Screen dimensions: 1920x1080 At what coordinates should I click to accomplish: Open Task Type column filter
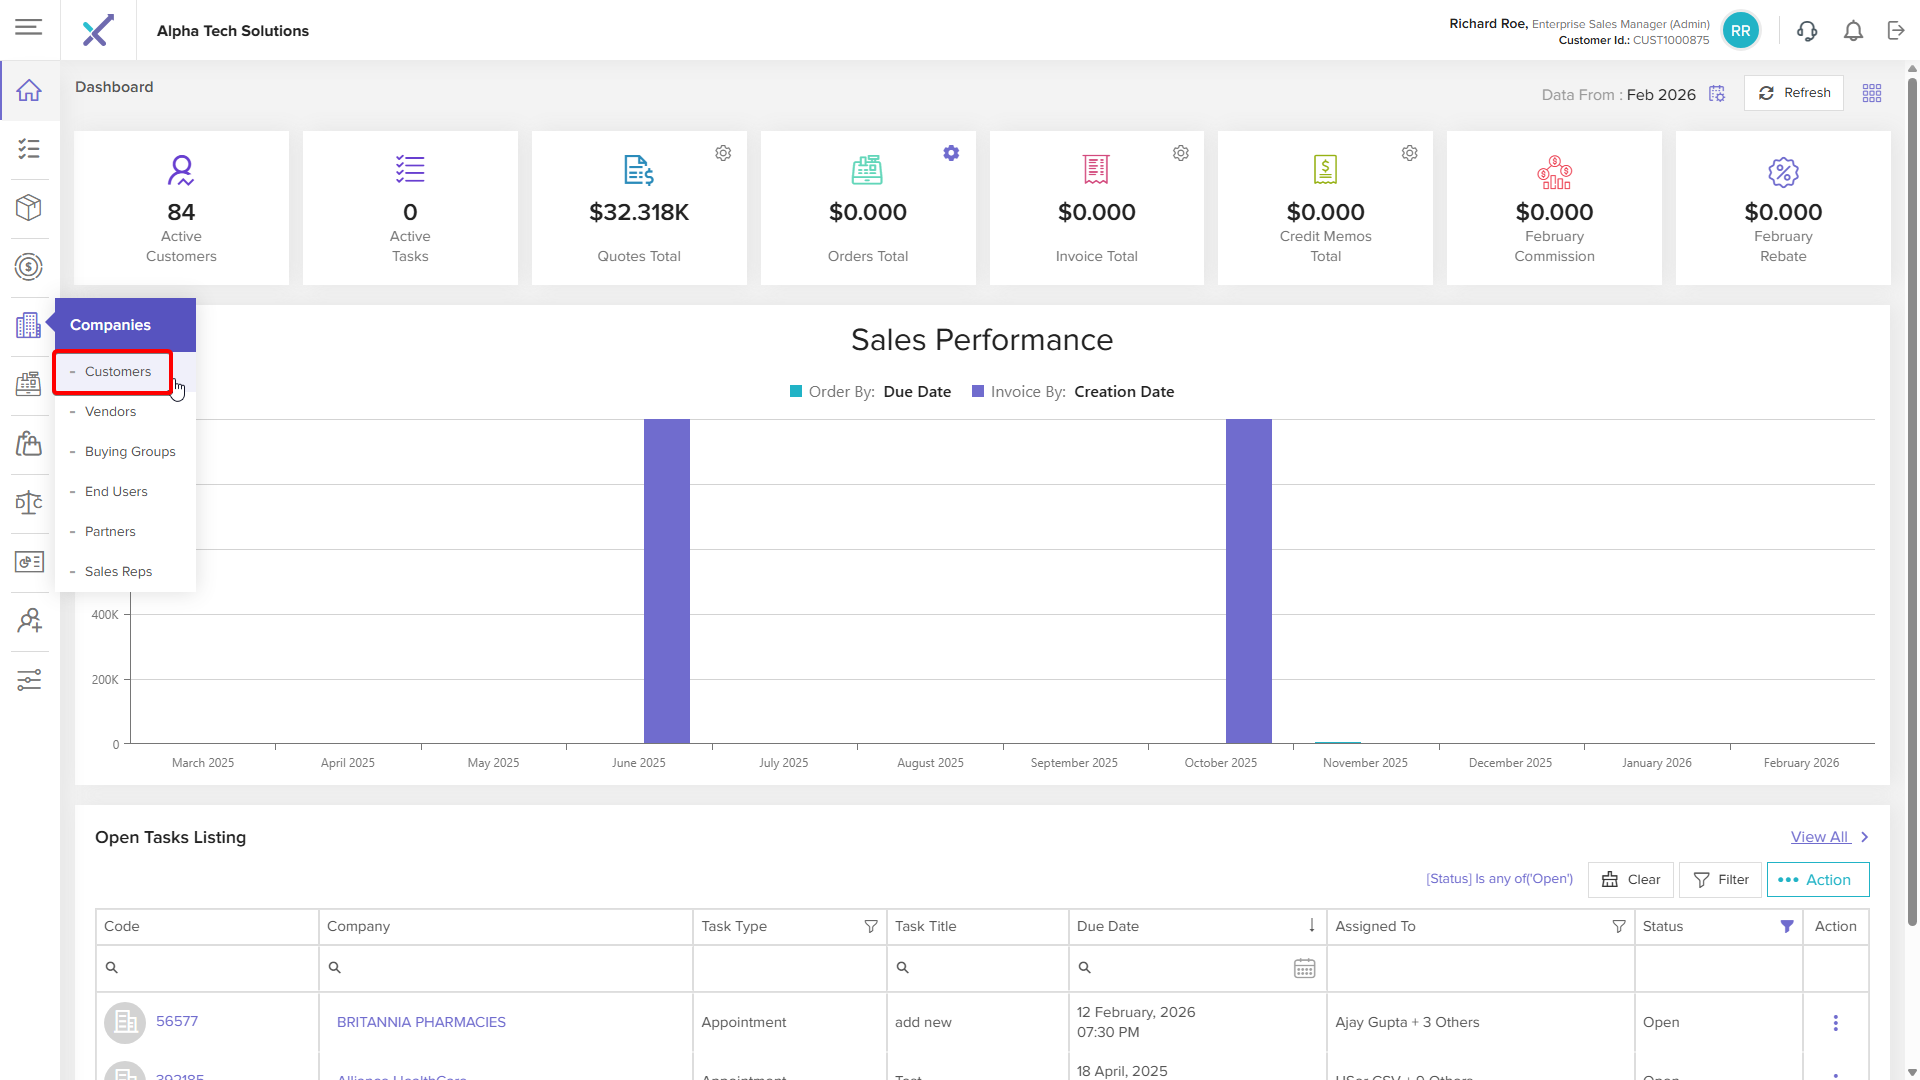click(x=871, y=927)
